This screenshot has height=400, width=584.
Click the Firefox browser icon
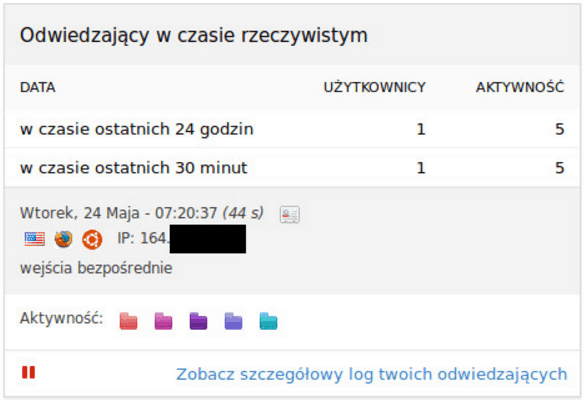63,239
